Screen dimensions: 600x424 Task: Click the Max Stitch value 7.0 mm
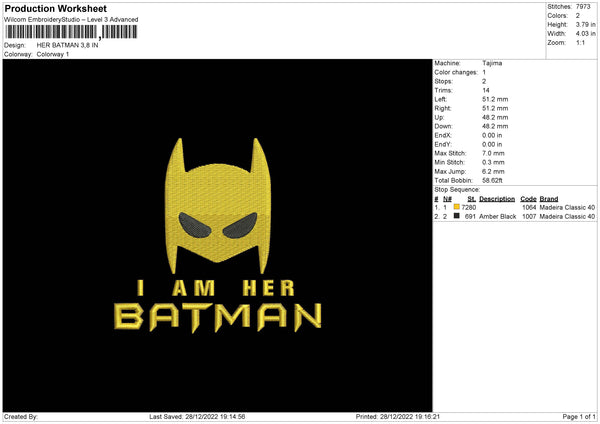(493, 153)
